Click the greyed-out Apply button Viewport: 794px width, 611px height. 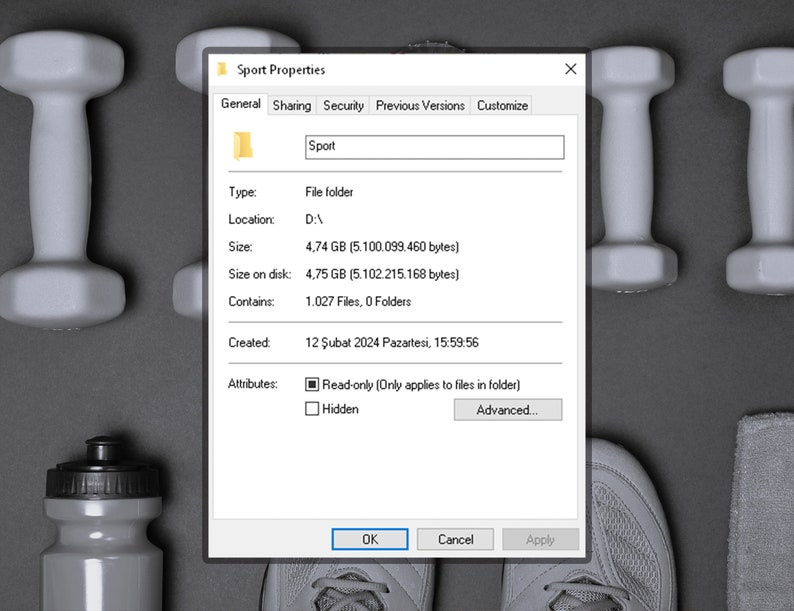[x=540, y=539]
